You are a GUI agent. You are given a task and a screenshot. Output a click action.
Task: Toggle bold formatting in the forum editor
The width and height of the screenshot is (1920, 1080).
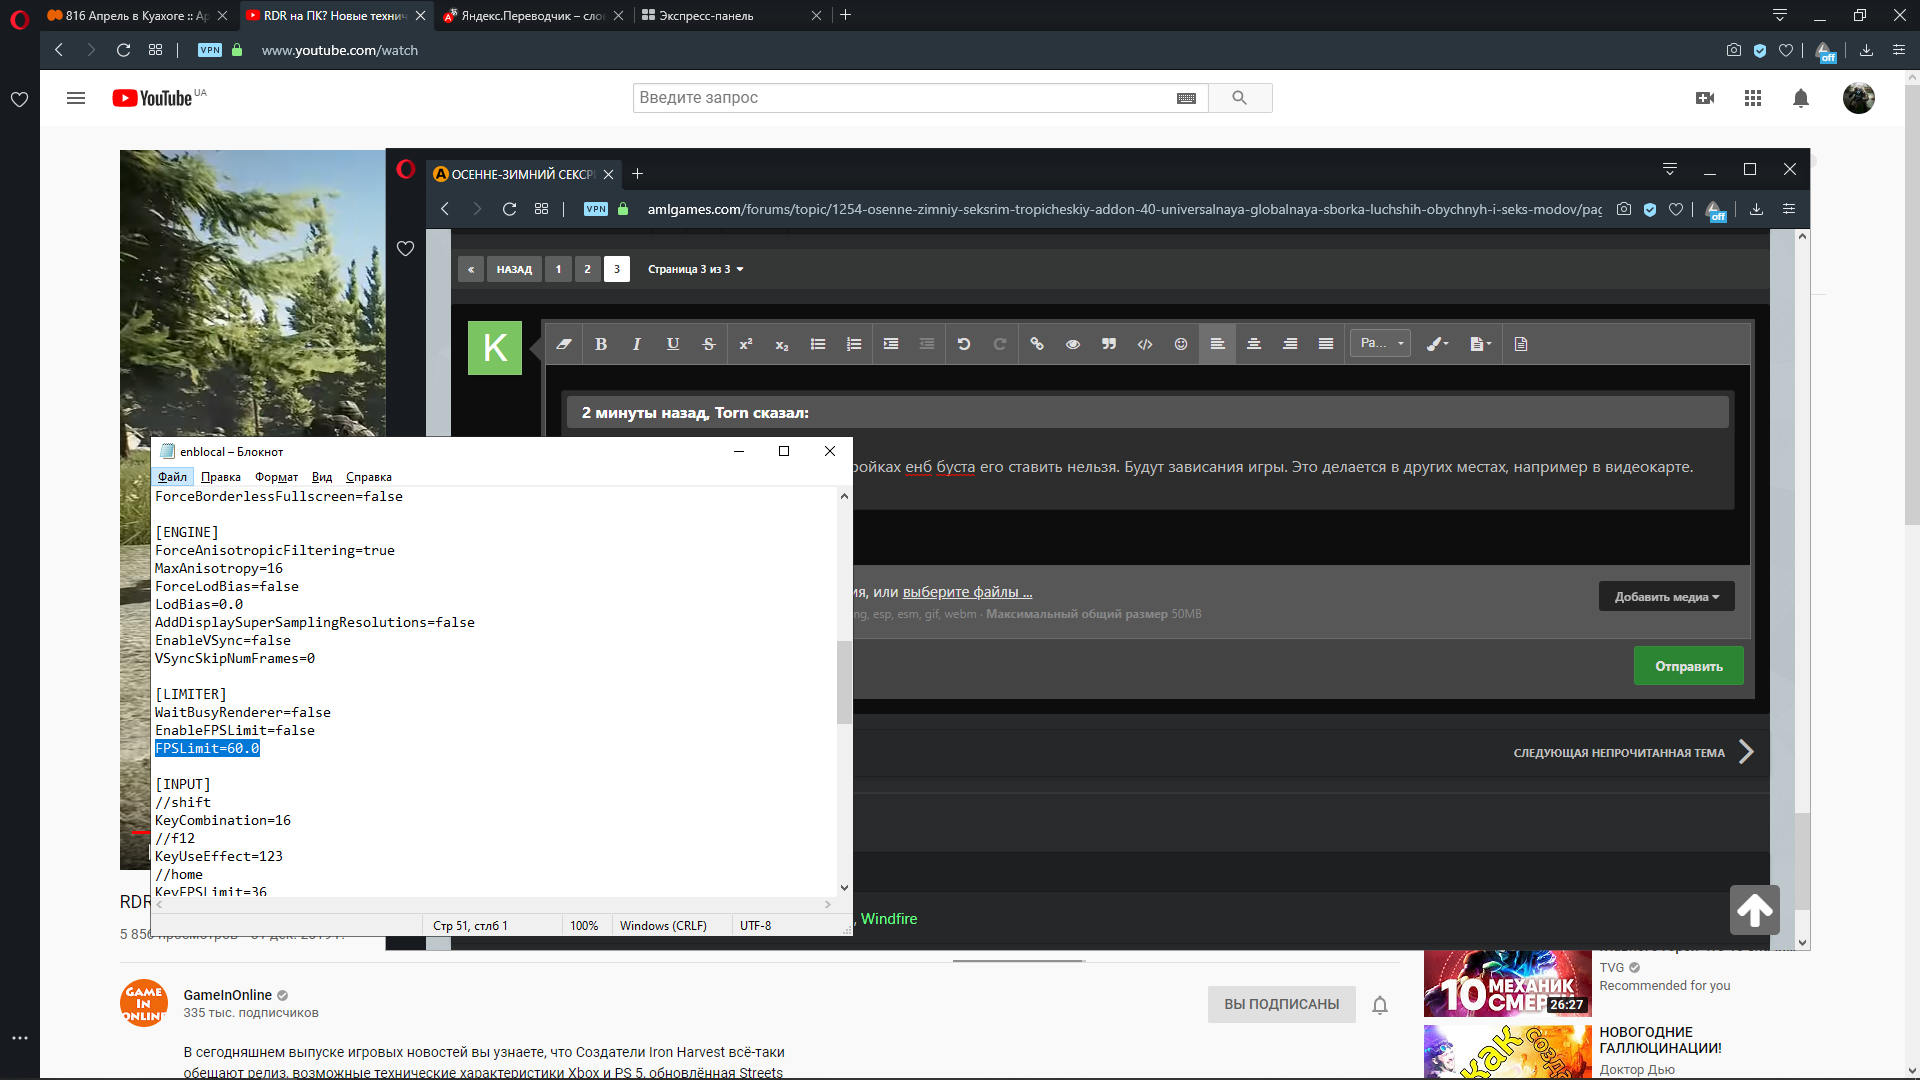(601, 344)
